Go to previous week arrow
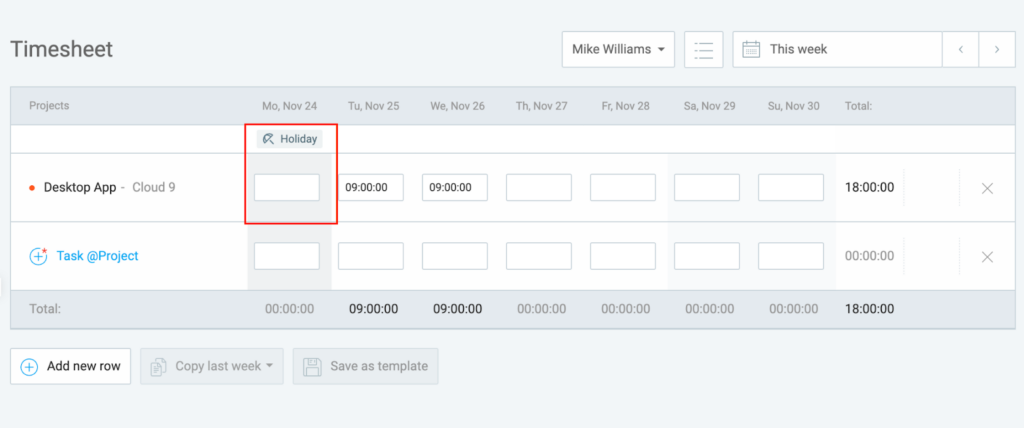 [960, 49]
